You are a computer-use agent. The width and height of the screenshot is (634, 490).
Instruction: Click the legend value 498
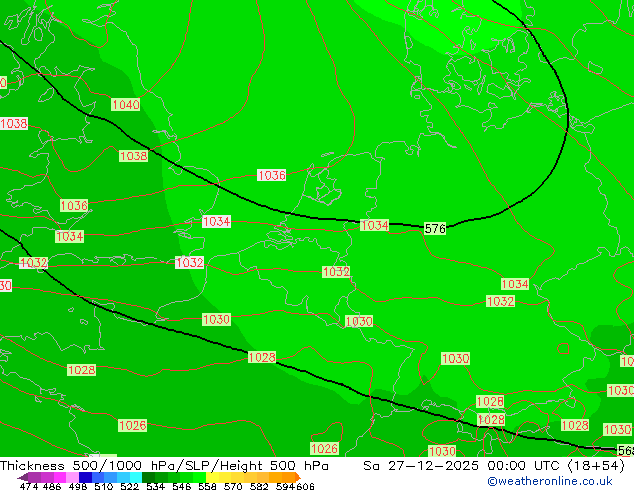click(78, 486)
